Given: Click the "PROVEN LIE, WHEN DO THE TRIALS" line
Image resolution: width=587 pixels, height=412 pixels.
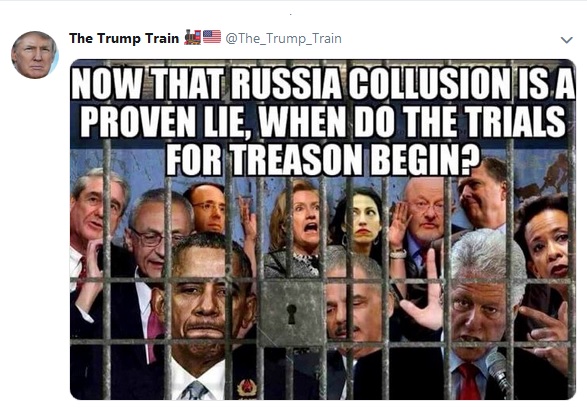Looking at the screenshot, I should [323, 122].
